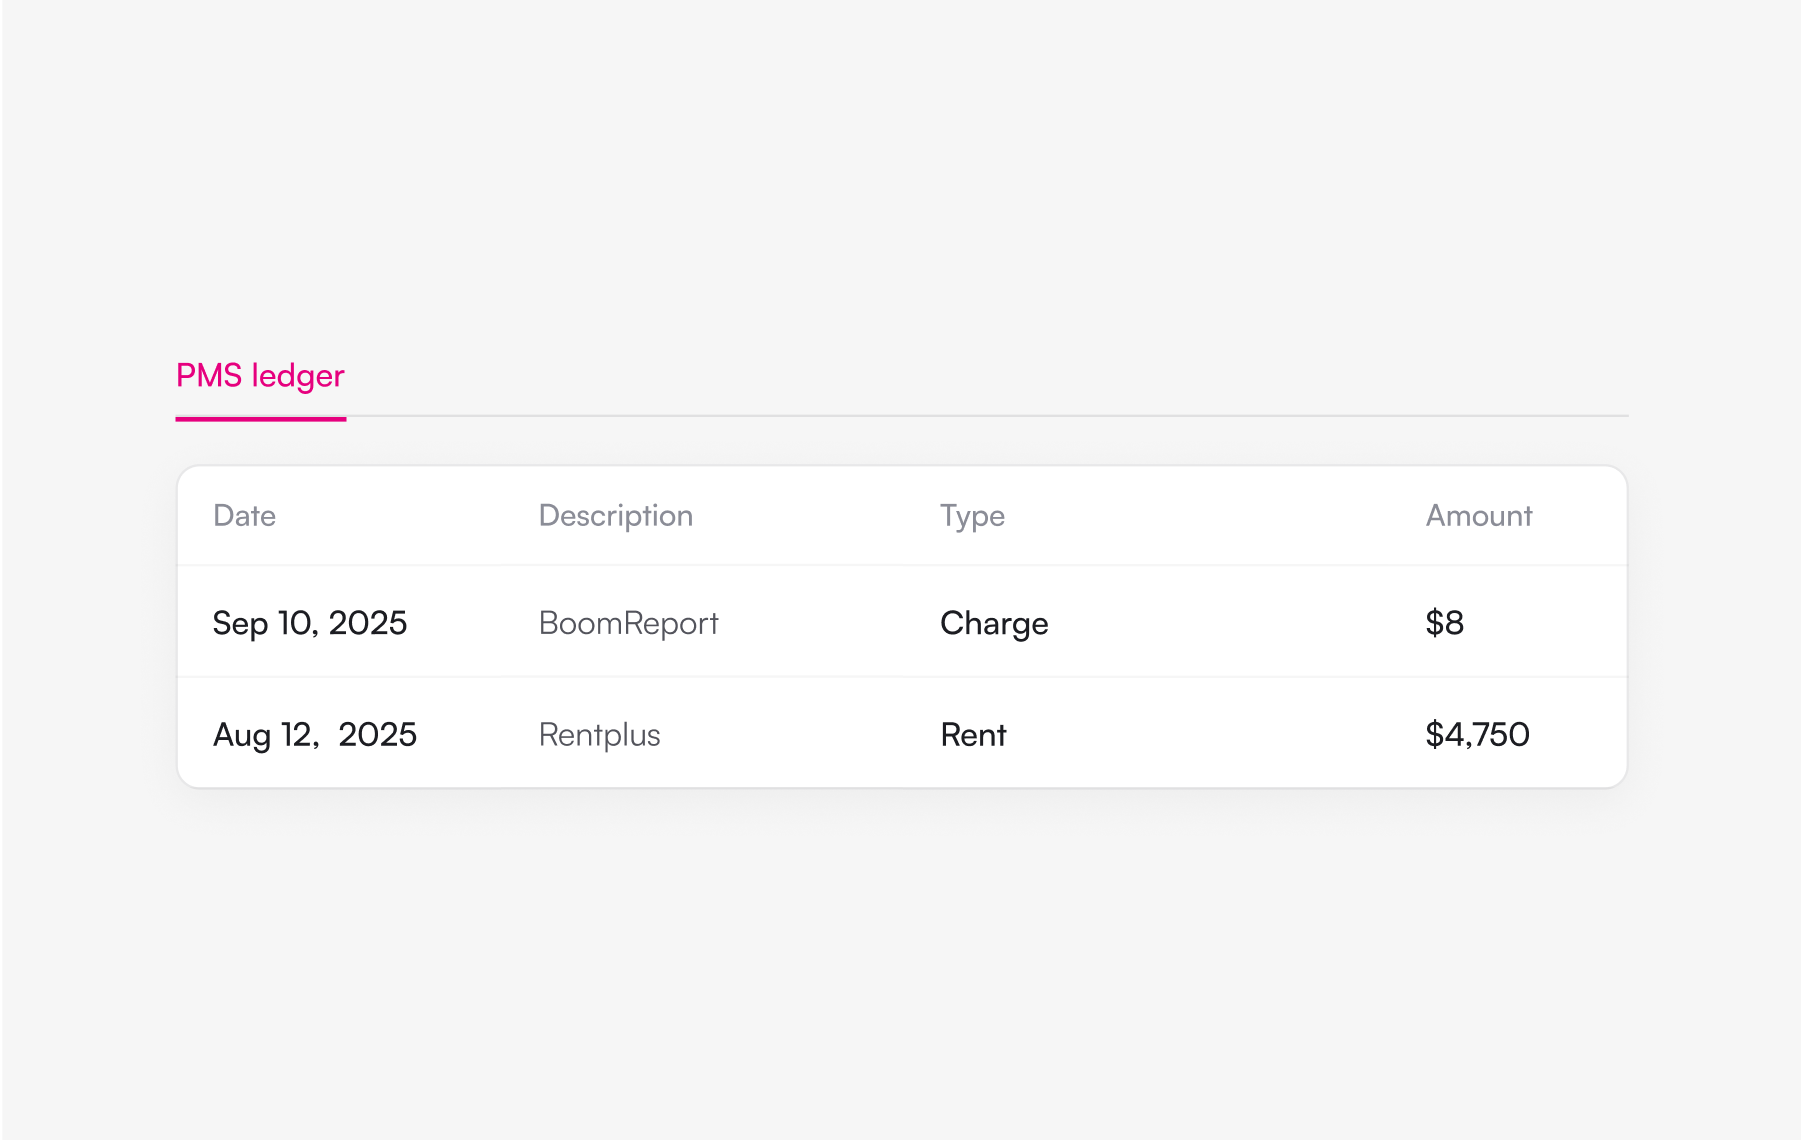Select the Charge type cell
The width and height of the screenshot is (1801, 1140).
click(994, 623)
